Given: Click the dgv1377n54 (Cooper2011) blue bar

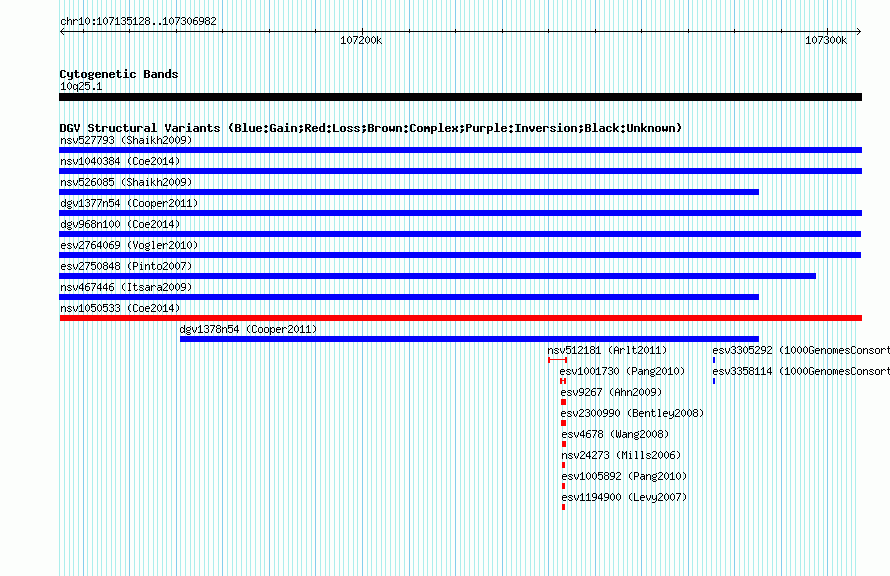Looking at the screenshot, I should [460, 213].
